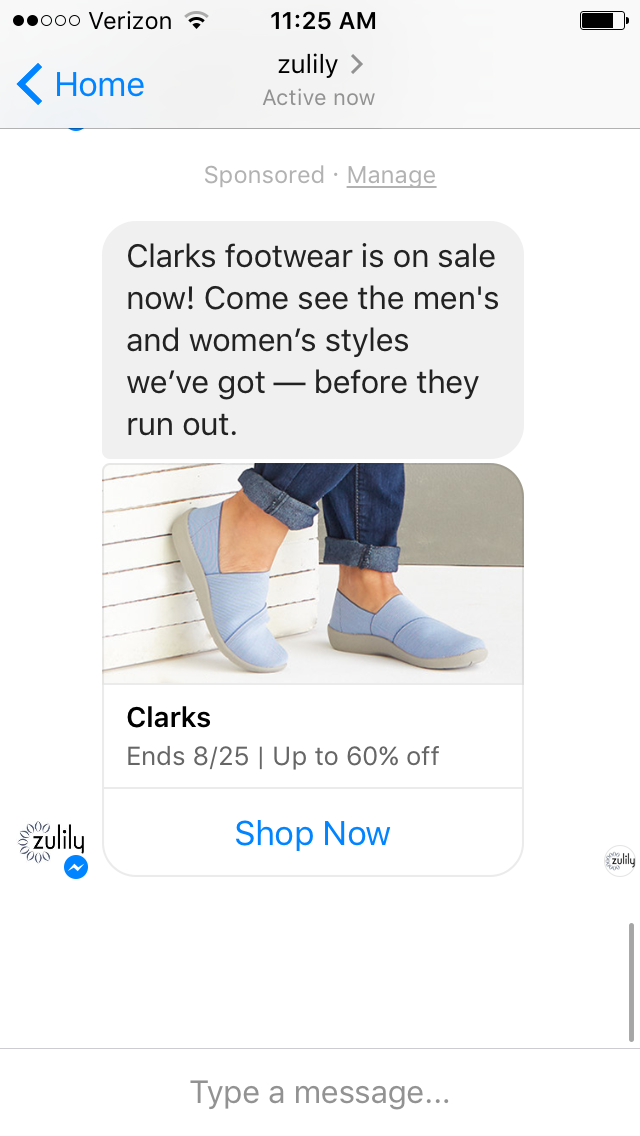Tap the Active now status label
Image resolution: width=640 pixels, height=1136 pixels.
click(319, 97)
